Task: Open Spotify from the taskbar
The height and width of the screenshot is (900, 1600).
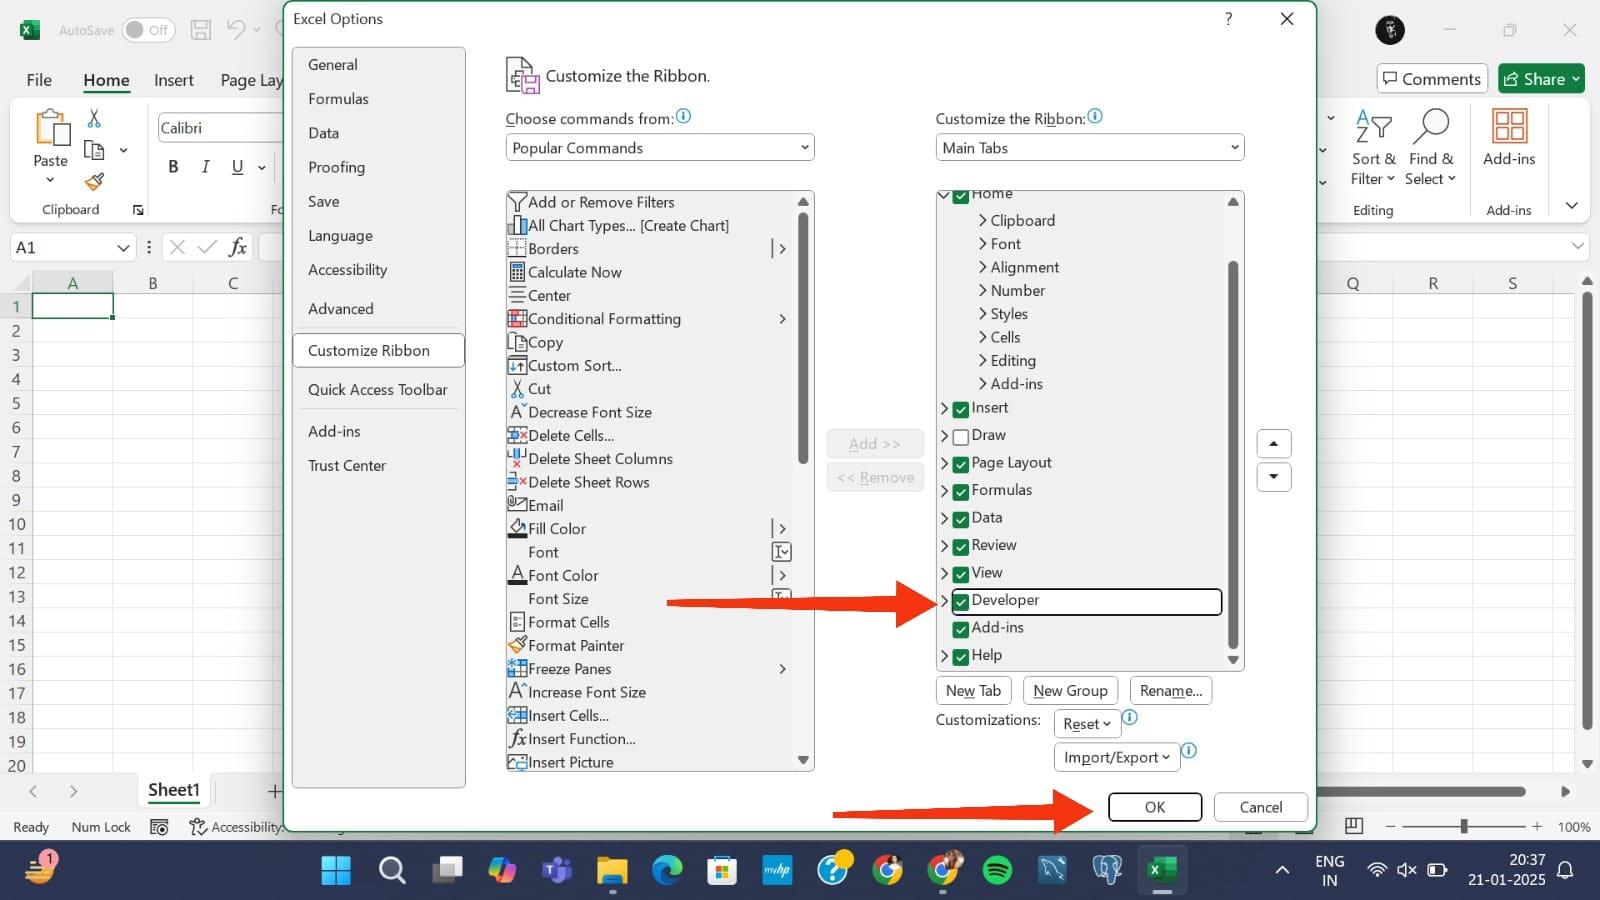Action: tap(997, 870)
